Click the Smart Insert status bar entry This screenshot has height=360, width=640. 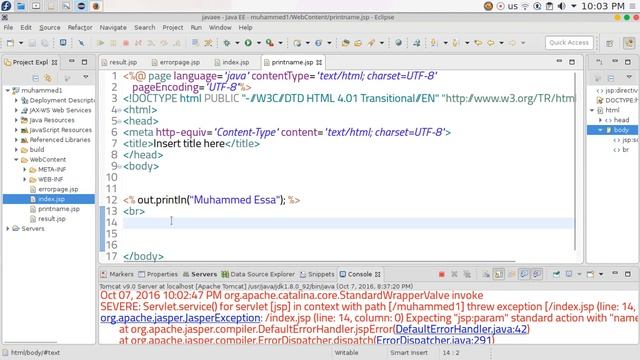pyautogui.click(x=409, y=353)
